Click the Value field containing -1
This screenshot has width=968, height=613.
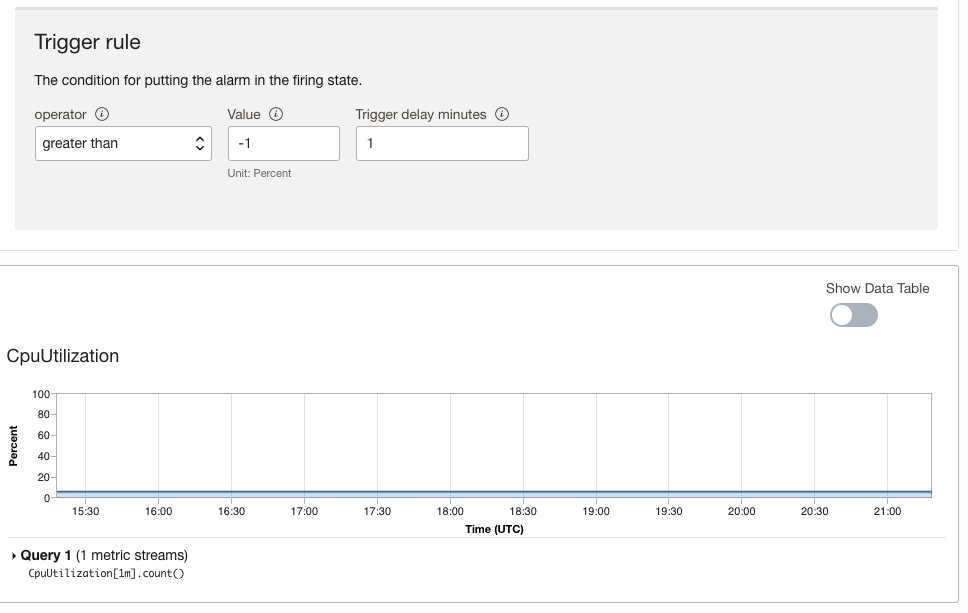pyautogui.click(x=283, y=144)
